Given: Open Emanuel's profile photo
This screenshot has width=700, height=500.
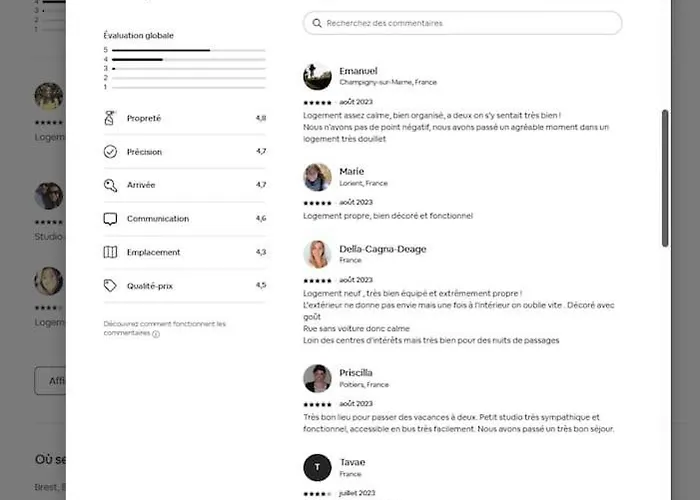Looking at the screenshot, I should 317,77.
